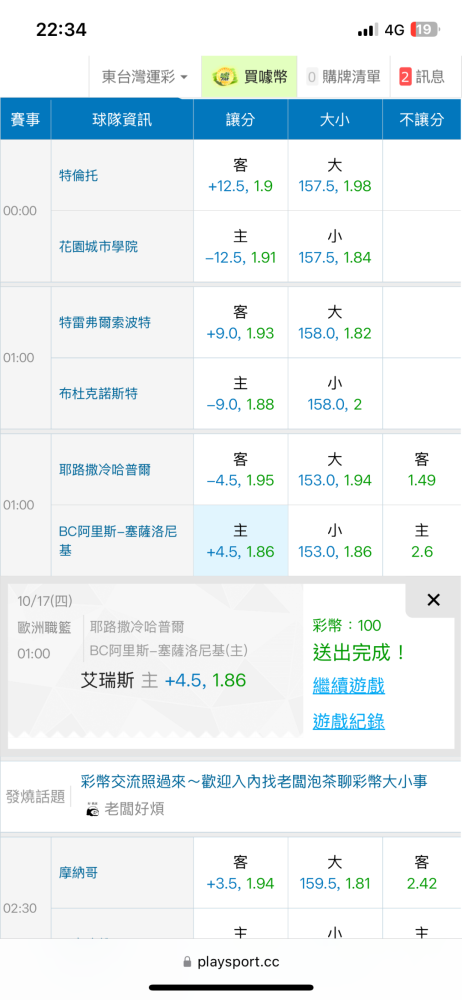Open 布杜克諾斯特 team info
This screenshot has height=1000, width=462.
(x=98, y=393)
